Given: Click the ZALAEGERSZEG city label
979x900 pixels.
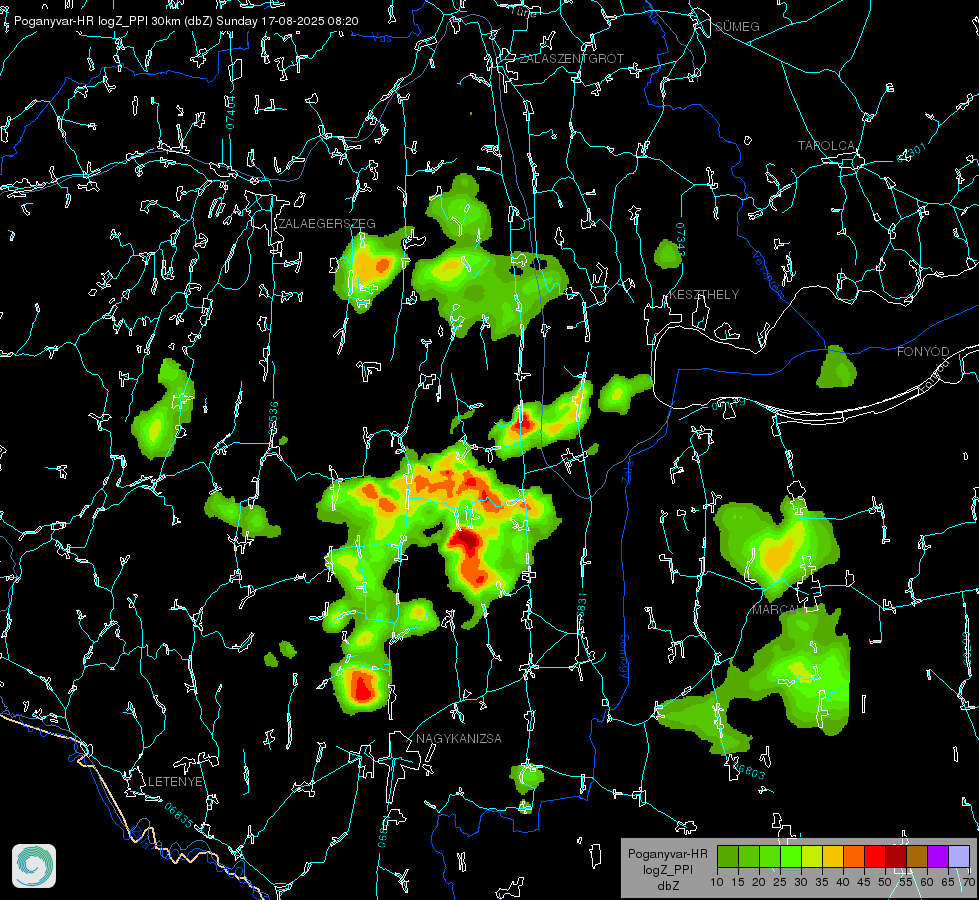Looking at the screenshot, I should pos(327,223).
